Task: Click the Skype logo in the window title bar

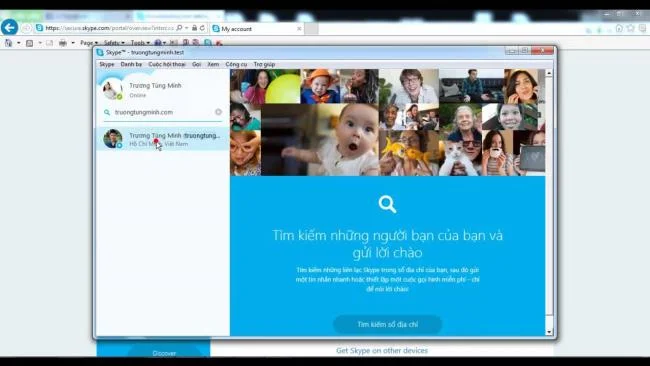Action: (100, 52)
